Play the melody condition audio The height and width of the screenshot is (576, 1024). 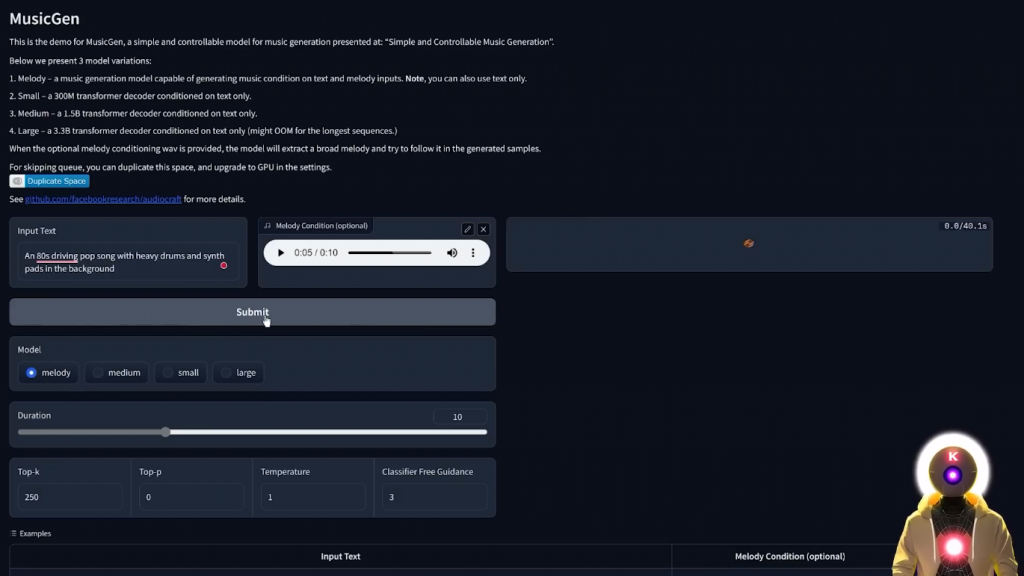tap(281, 253)
